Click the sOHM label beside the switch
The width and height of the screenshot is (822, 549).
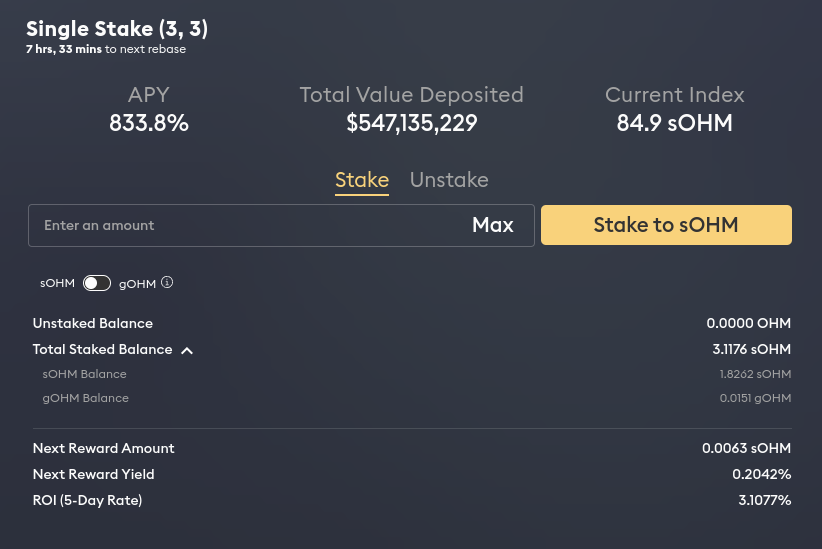pyautogui.click(x=58, y=283)
